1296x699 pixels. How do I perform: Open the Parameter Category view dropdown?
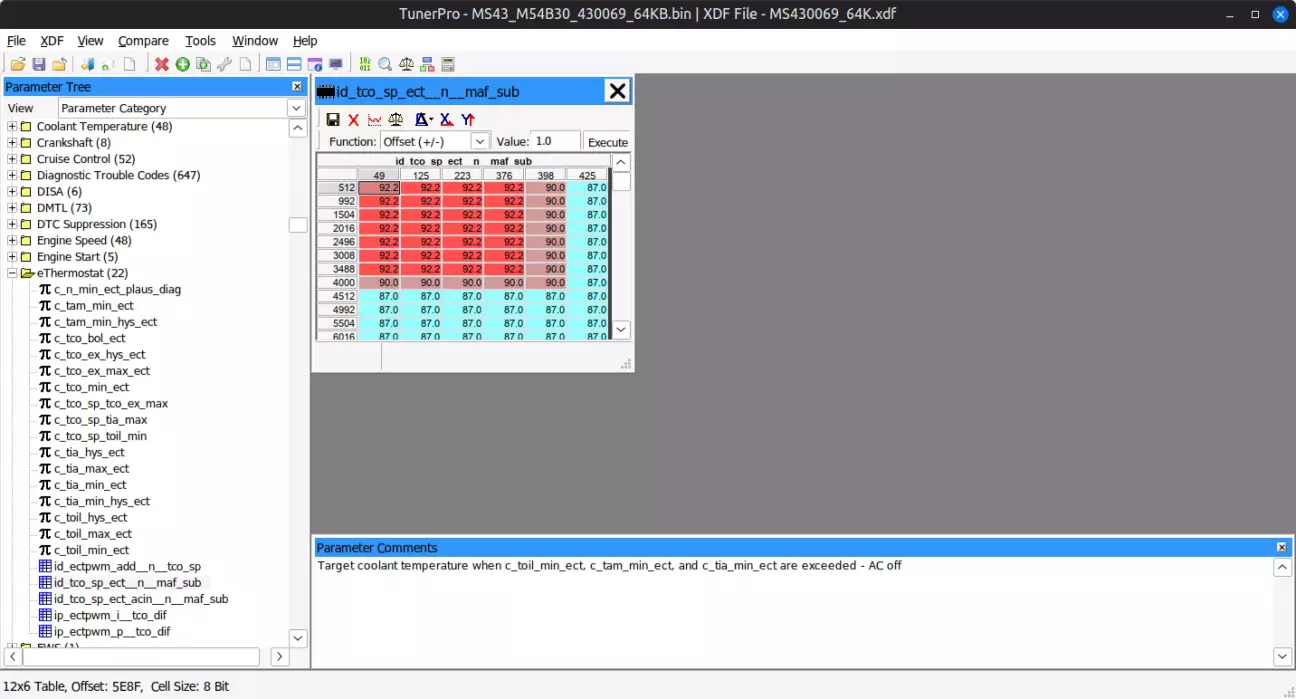point(297,108)
